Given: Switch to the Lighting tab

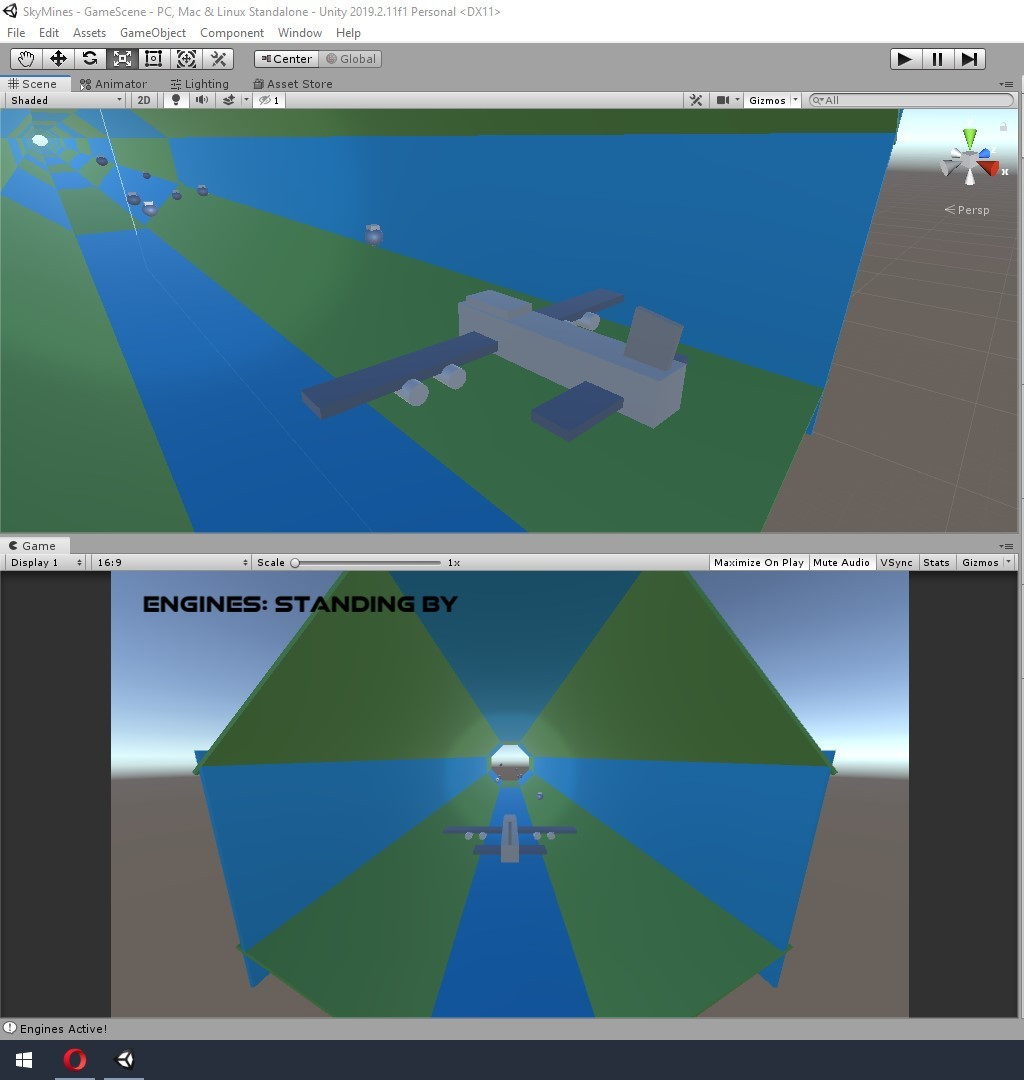Looking at the screenshot, I should [x=200, y=83].
